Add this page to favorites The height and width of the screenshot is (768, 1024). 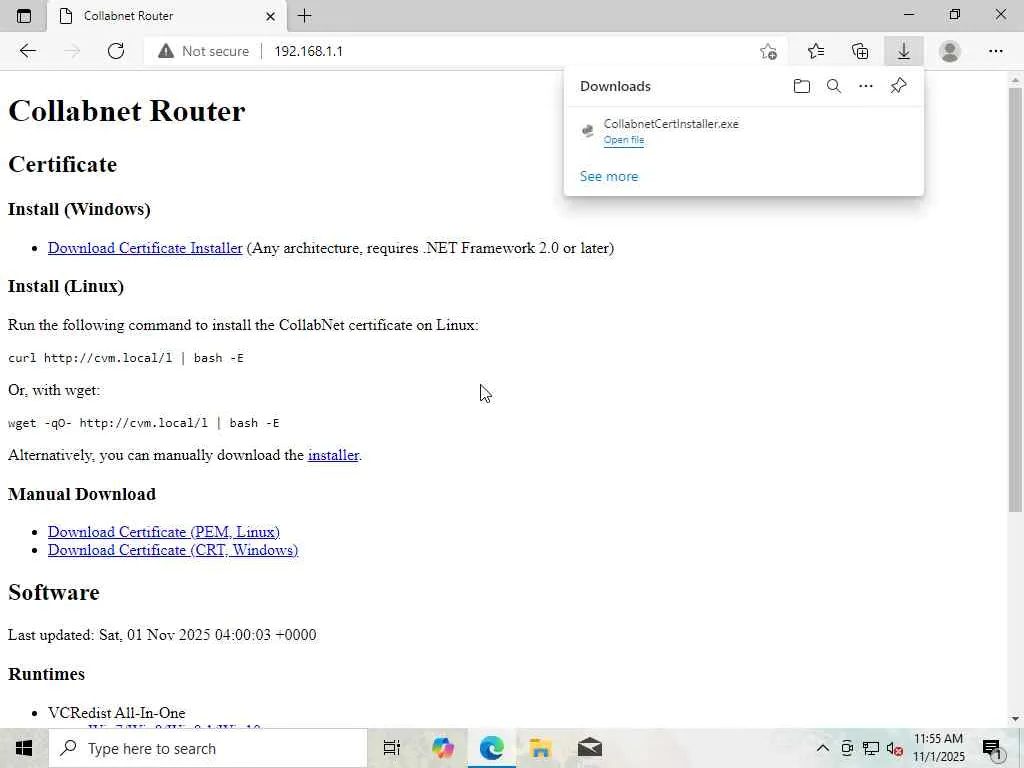[x=769, y=51]
